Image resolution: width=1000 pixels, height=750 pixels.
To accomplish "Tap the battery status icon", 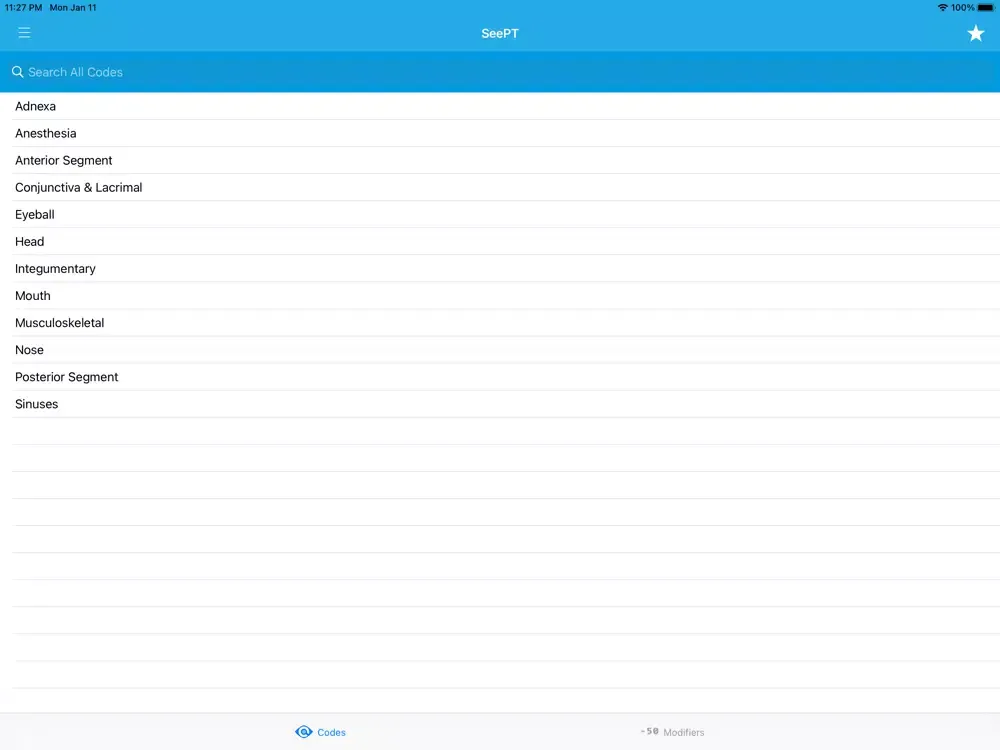I will 985,8.
